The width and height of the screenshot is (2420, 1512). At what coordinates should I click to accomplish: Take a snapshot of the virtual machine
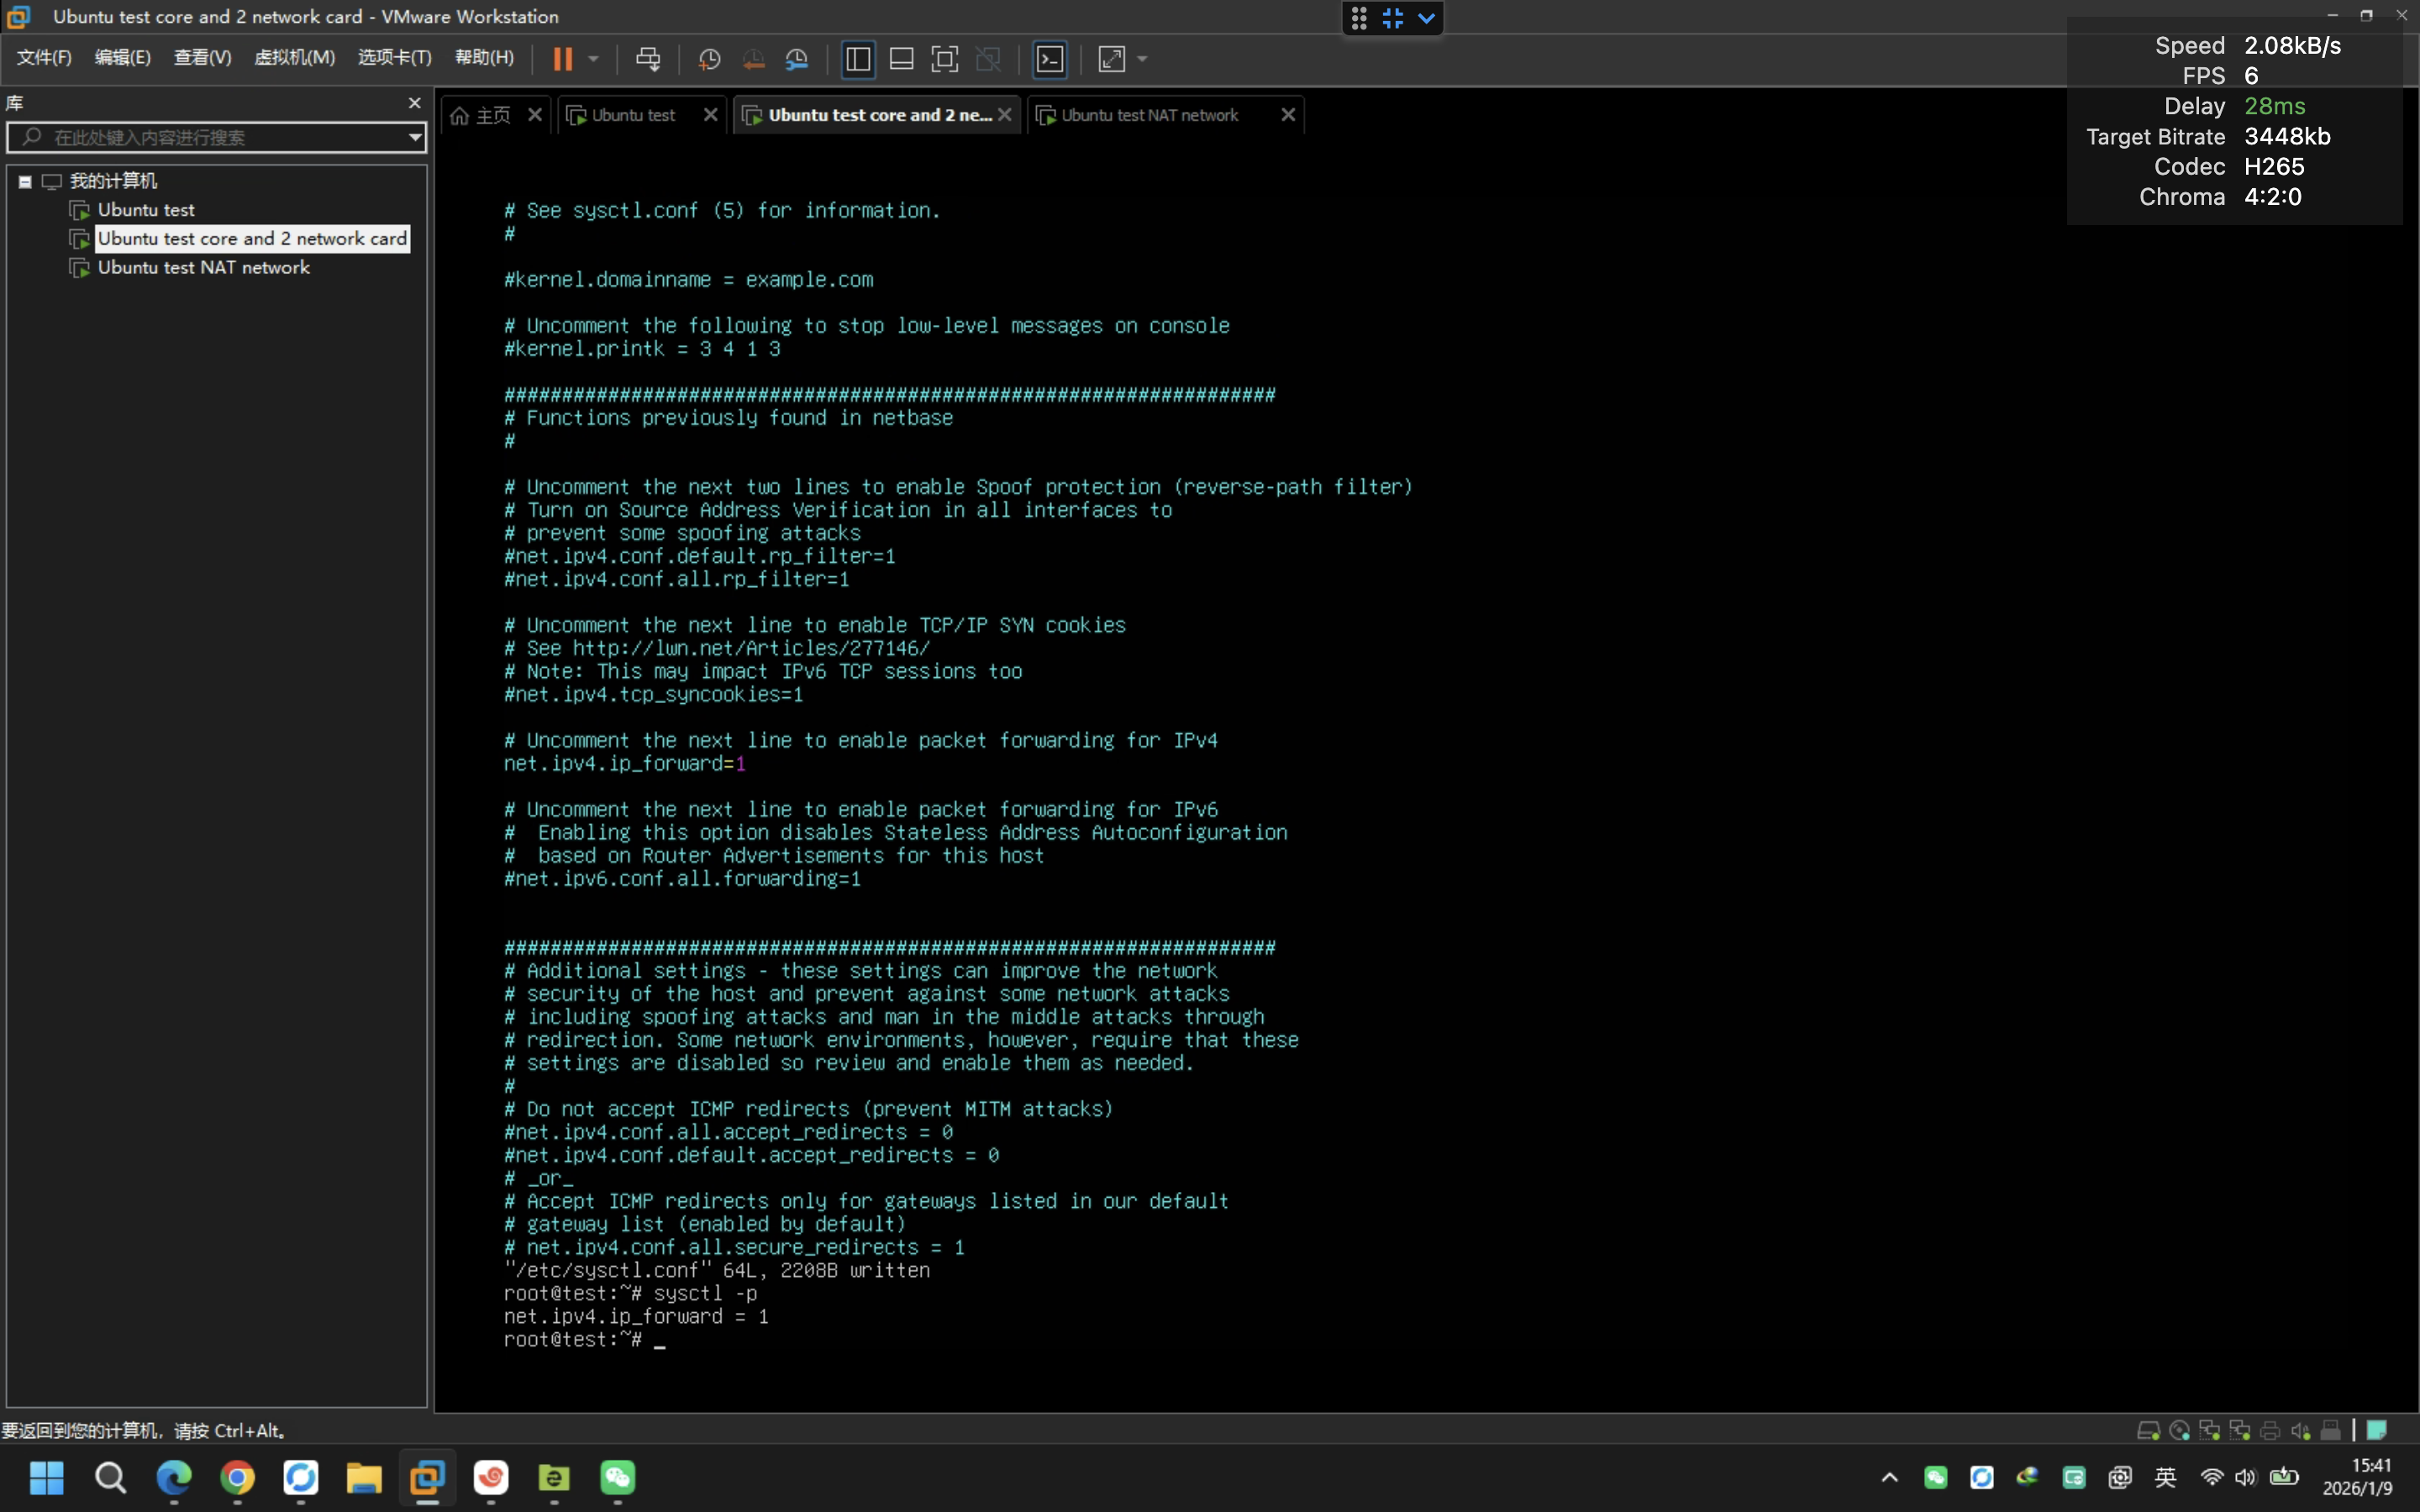tap(710, 59)
